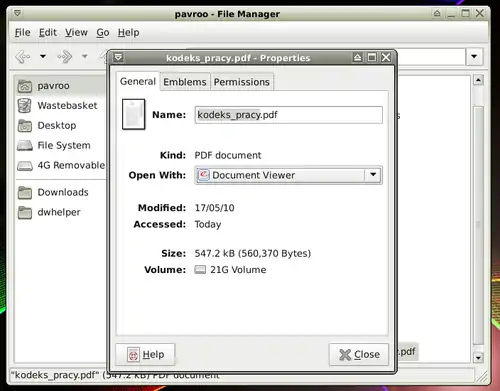Open the 4G Removable volume
500x391 pixels.
coord(60,165)
